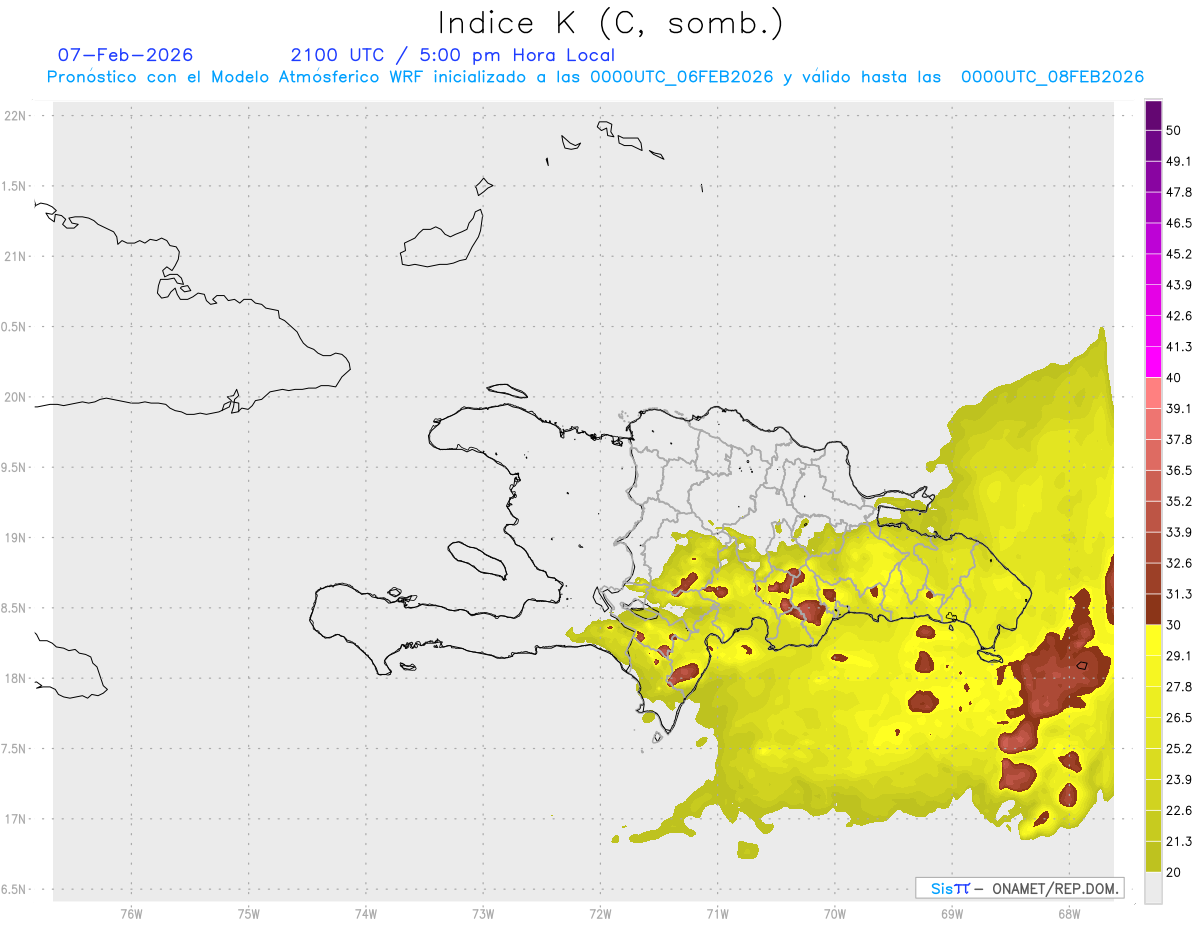Select the colorbar segment between 35.2 and 36.5
Screen dimensions: 1200x927
[x=1153, y=486]
